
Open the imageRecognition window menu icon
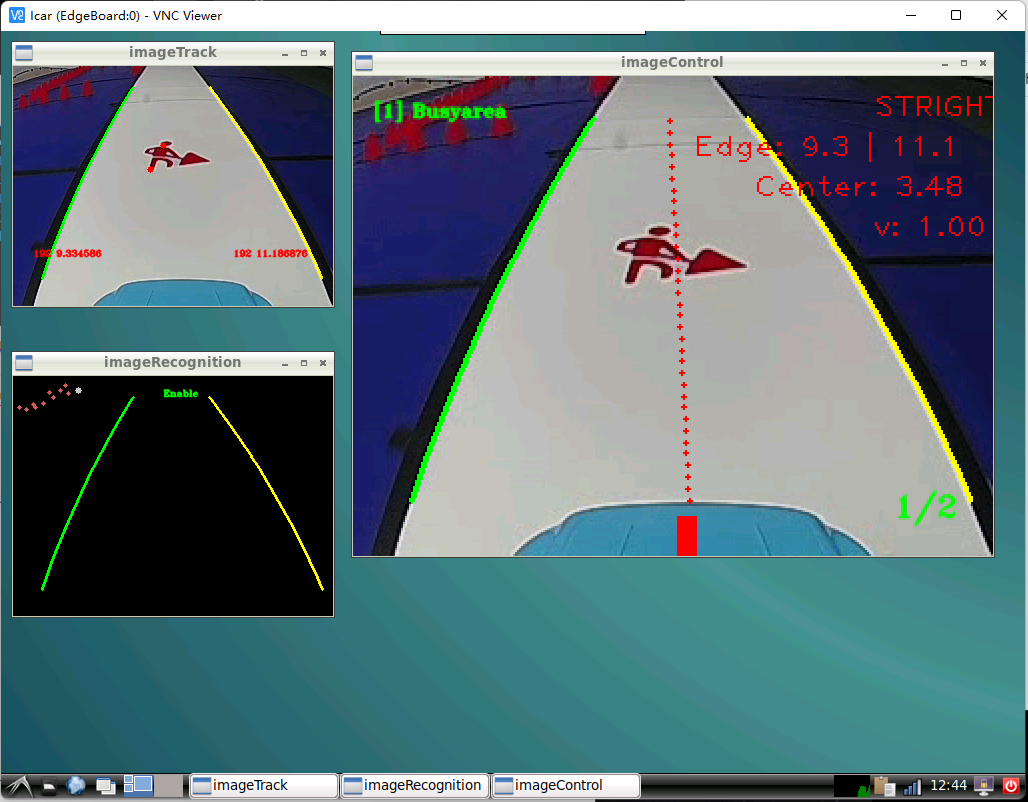click(x=24, y=363)
